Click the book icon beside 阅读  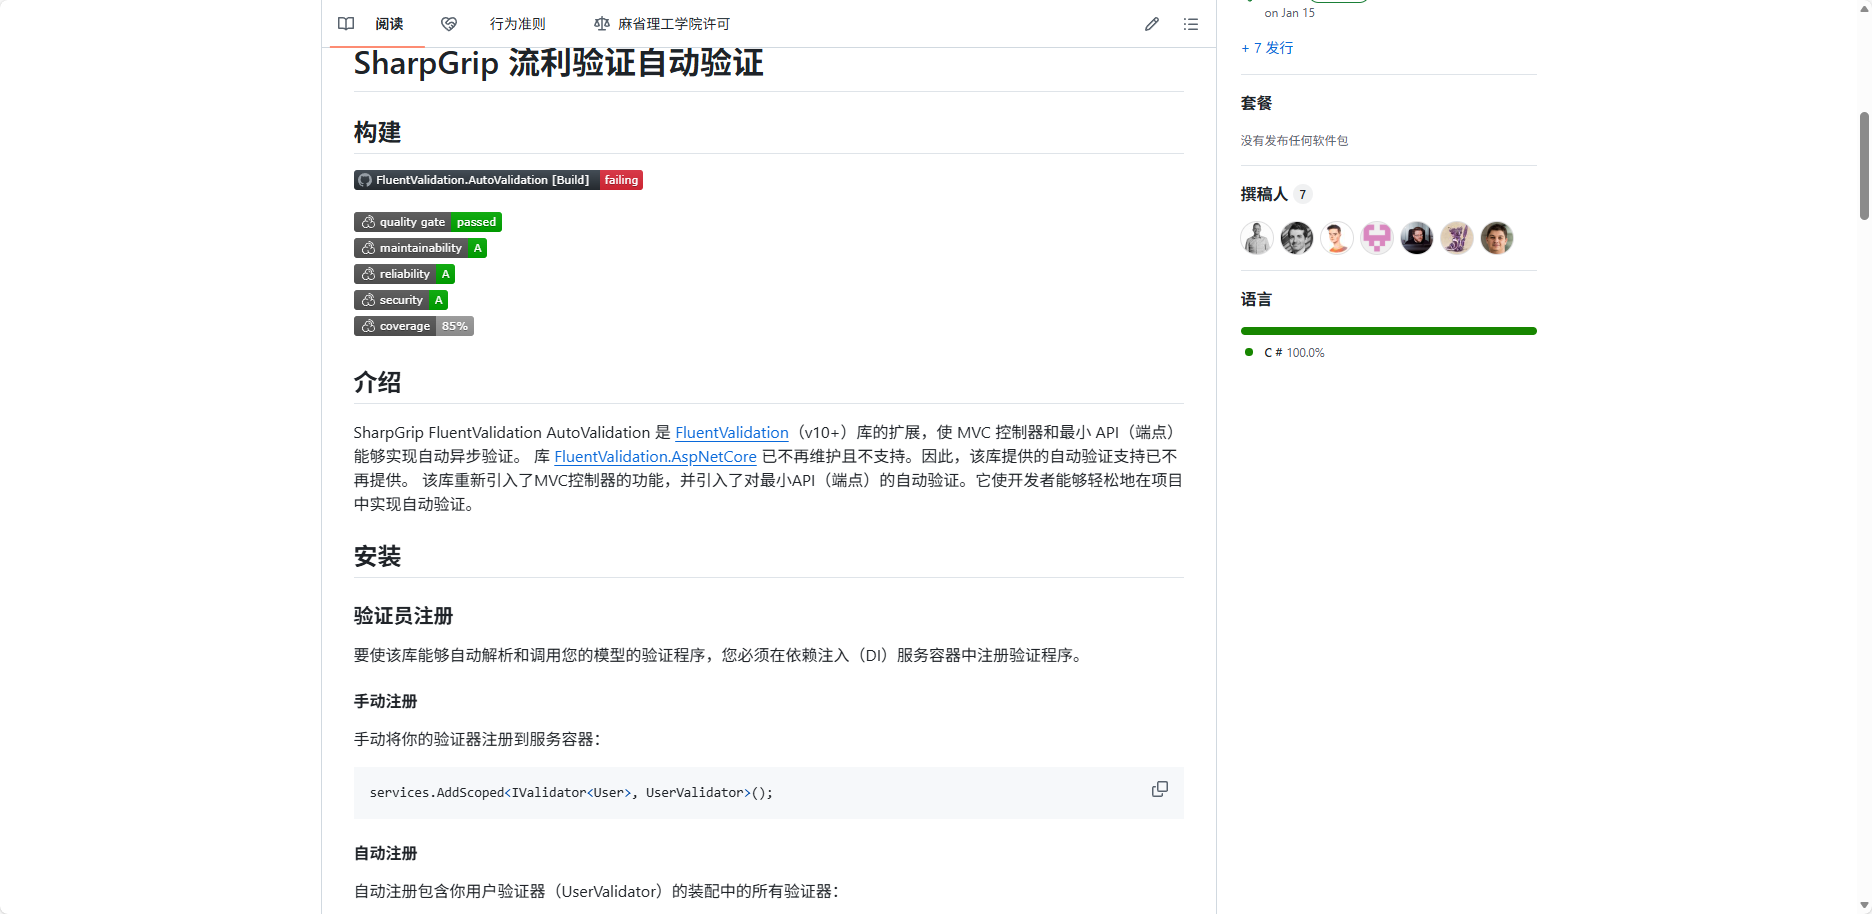click(346, 24)
